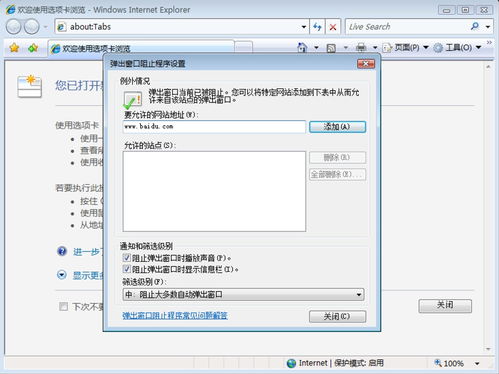Click the red Stop loading icon

click(x=333, y=27)
